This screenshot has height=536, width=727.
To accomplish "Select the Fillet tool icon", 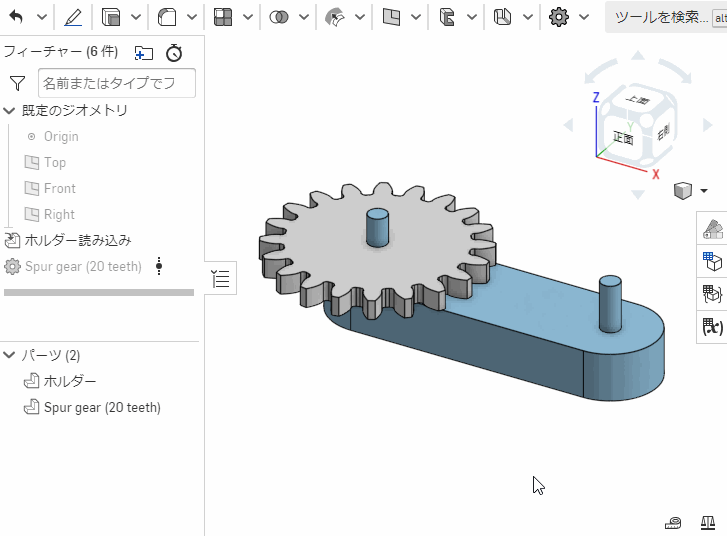I will coord(167,17).
